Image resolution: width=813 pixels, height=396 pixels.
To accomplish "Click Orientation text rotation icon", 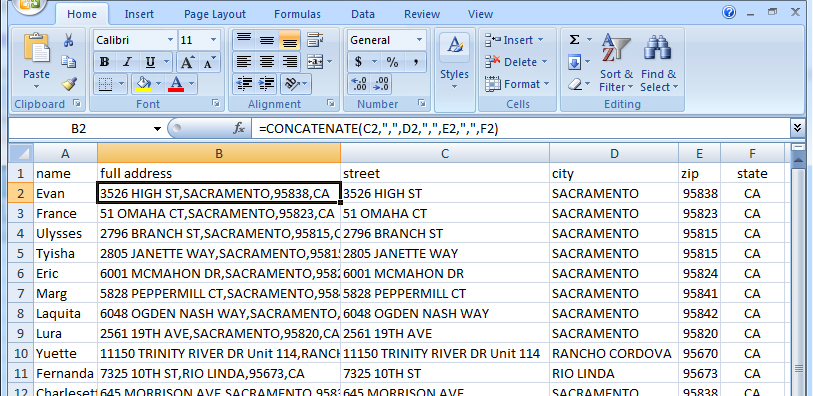I will (292, 83).
